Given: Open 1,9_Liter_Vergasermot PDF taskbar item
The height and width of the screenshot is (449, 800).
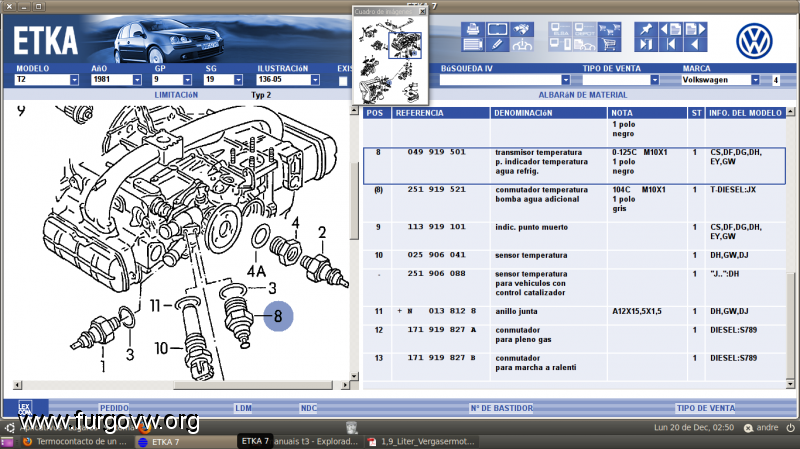Looking at the screenshot, I should [422, 441].
